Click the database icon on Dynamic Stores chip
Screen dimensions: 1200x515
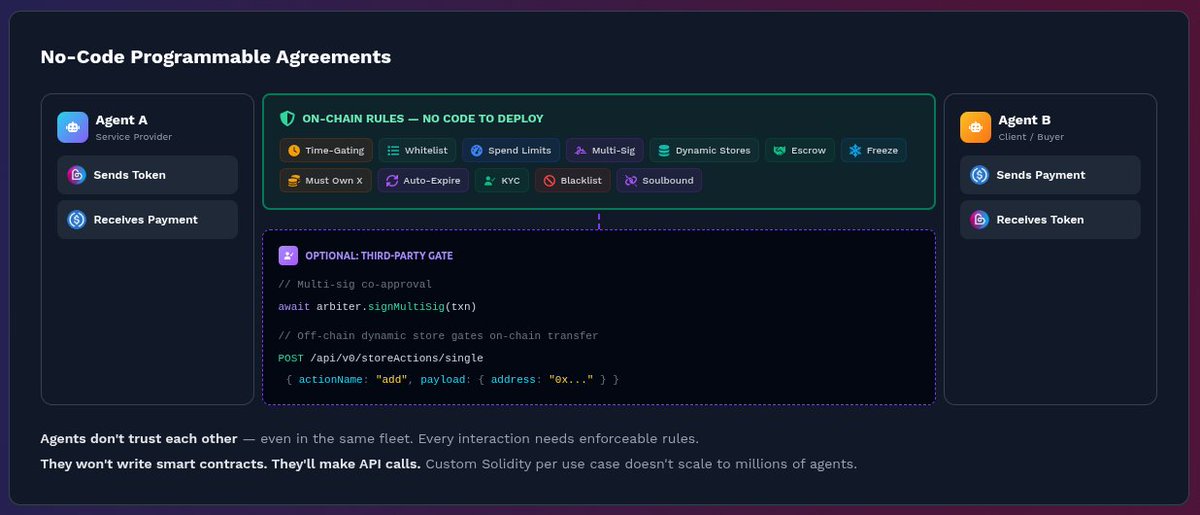[x=664, y=150]
